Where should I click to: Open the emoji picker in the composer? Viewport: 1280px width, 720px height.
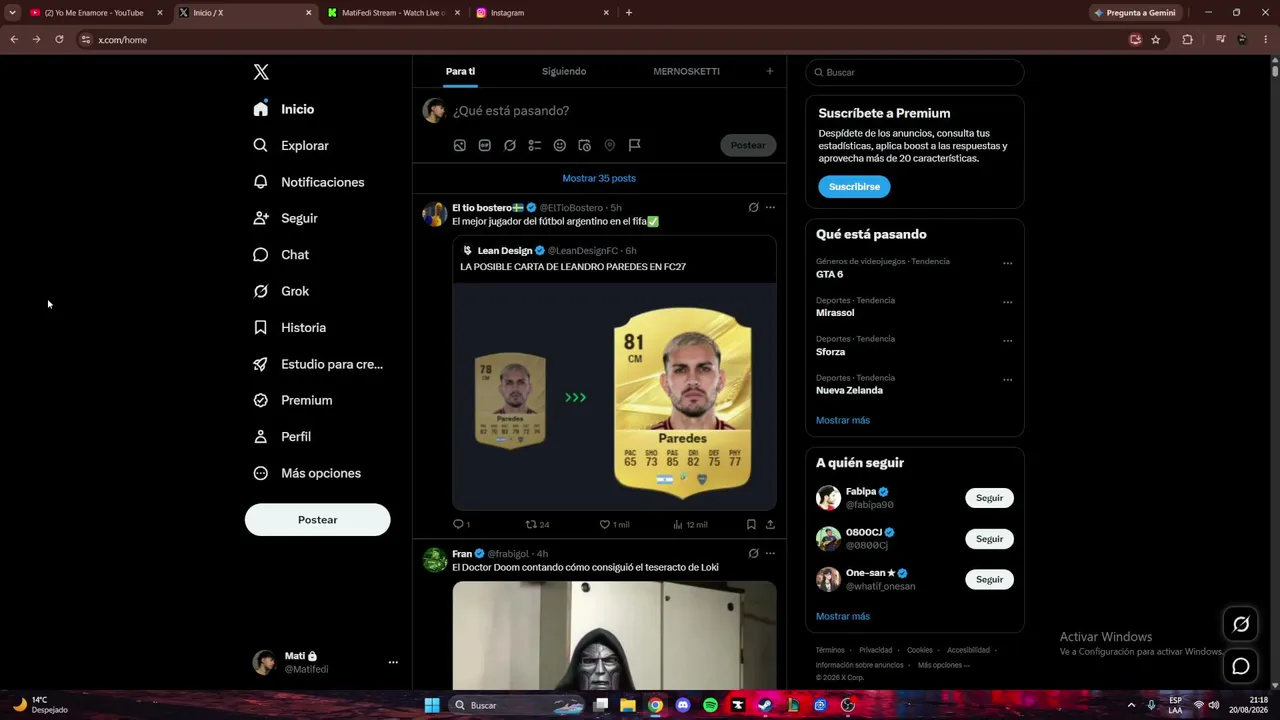560,145
